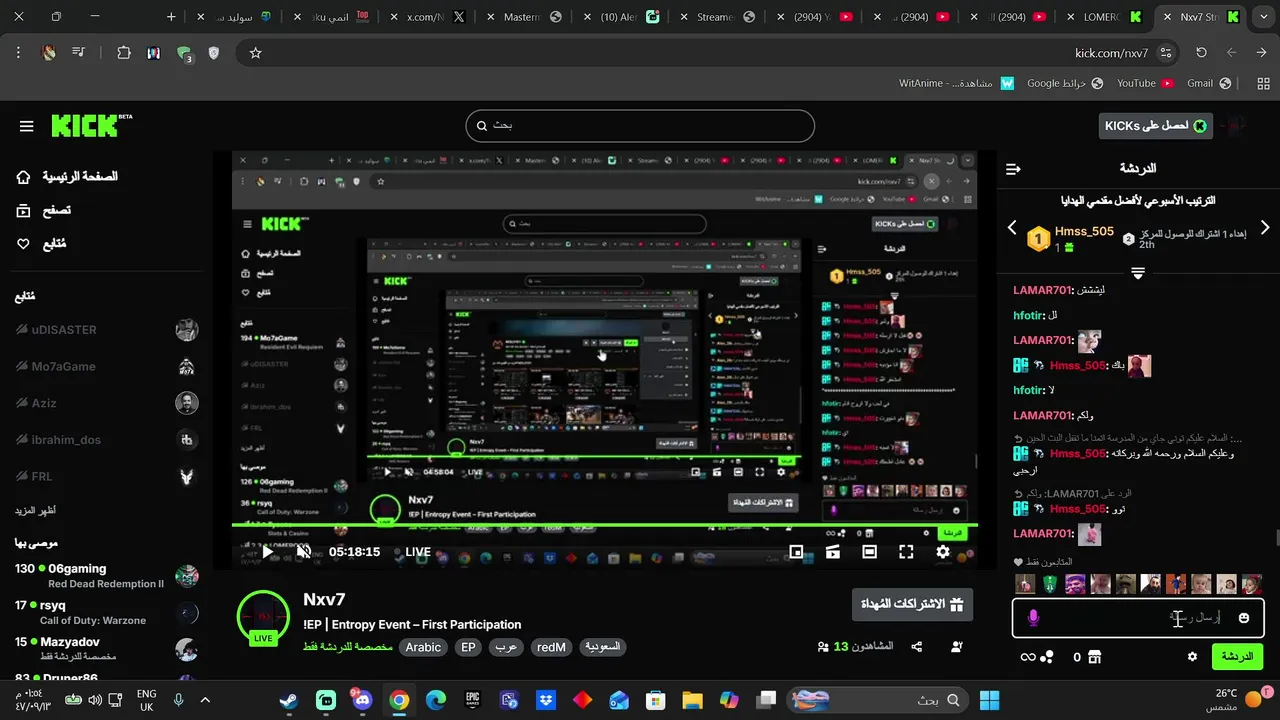The height and width of the screenshot is (720, 1280).
Task: Open the YouTube bookmark
Action: (1145, 83)
